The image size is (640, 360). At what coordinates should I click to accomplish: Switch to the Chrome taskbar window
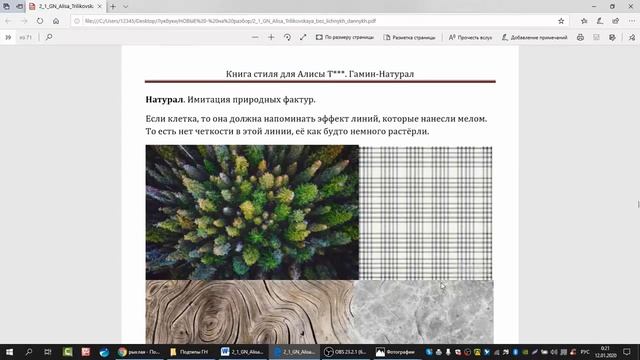tap(139, 351)
